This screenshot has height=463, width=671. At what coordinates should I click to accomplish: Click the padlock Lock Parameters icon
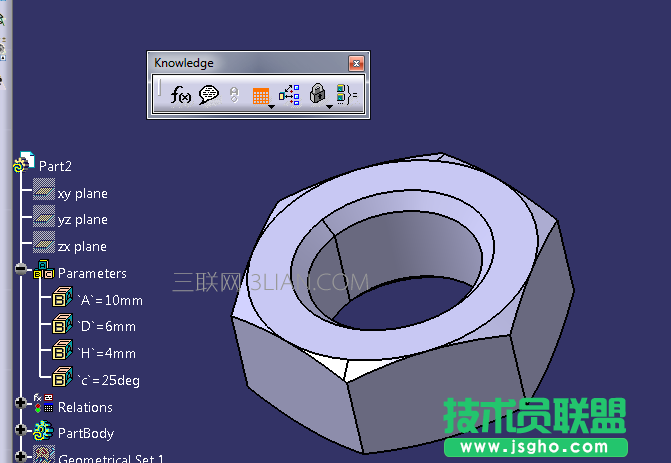pyautogui.click(x=318, y=94)
